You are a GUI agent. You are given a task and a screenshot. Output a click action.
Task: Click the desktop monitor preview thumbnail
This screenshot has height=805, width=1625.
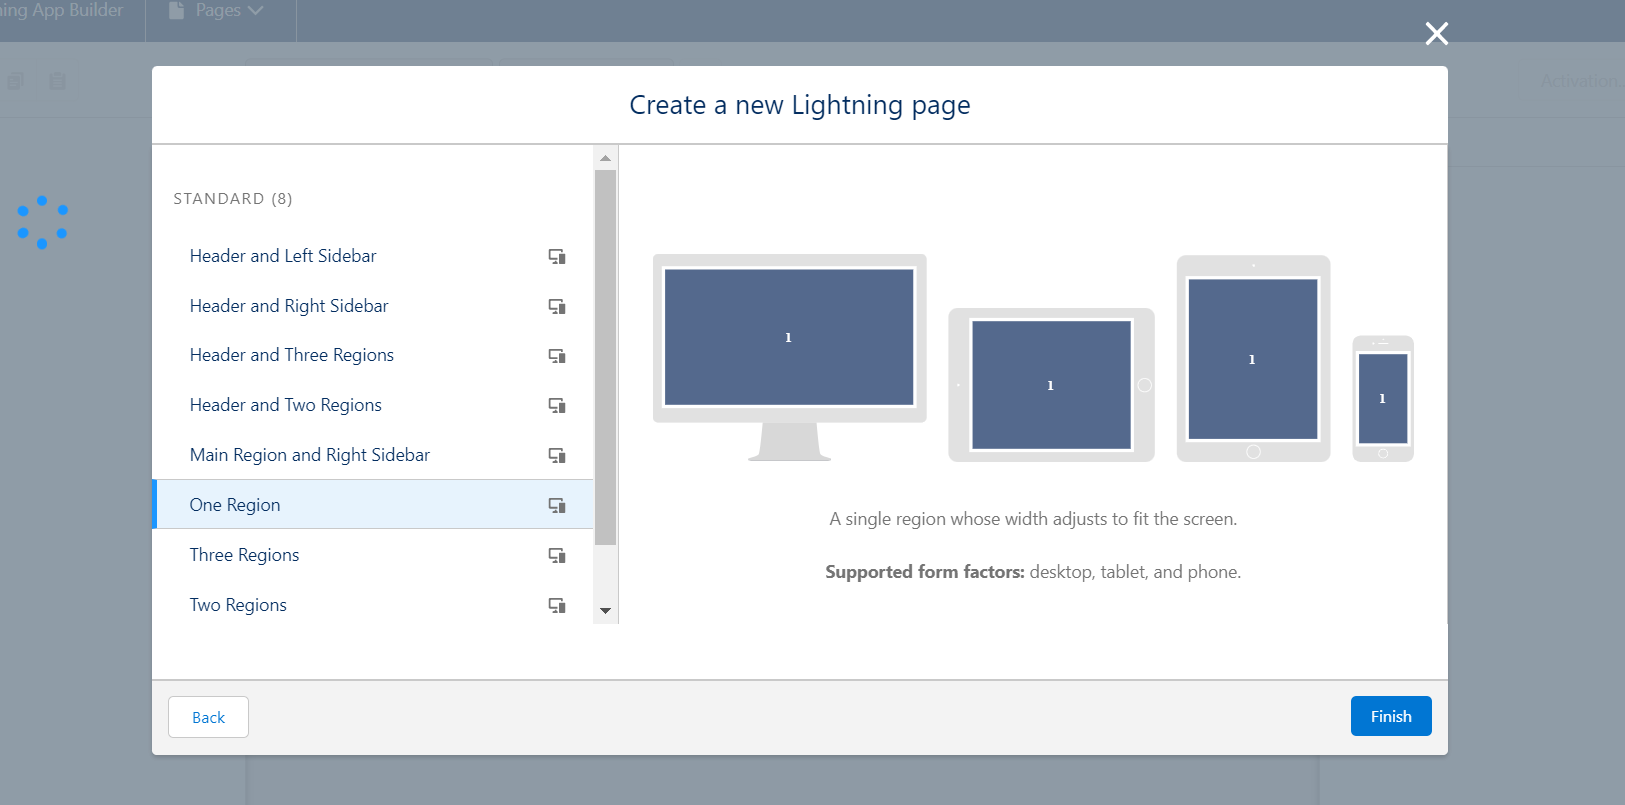click(x=789, y=337)
